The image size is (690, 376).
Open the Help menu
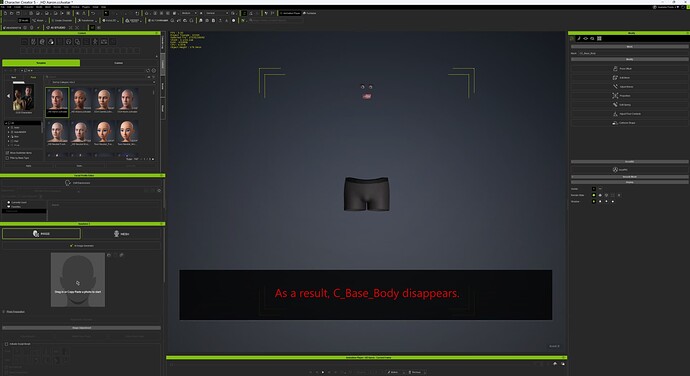(x=103, y=7)
